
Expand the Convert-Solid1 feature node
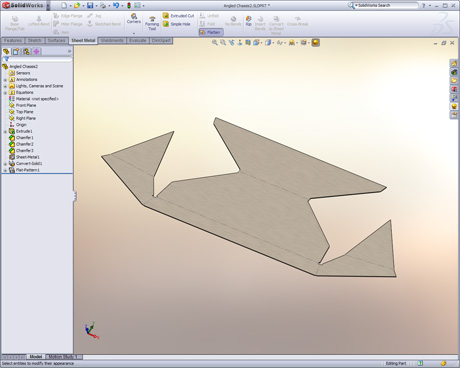point(5,164)
